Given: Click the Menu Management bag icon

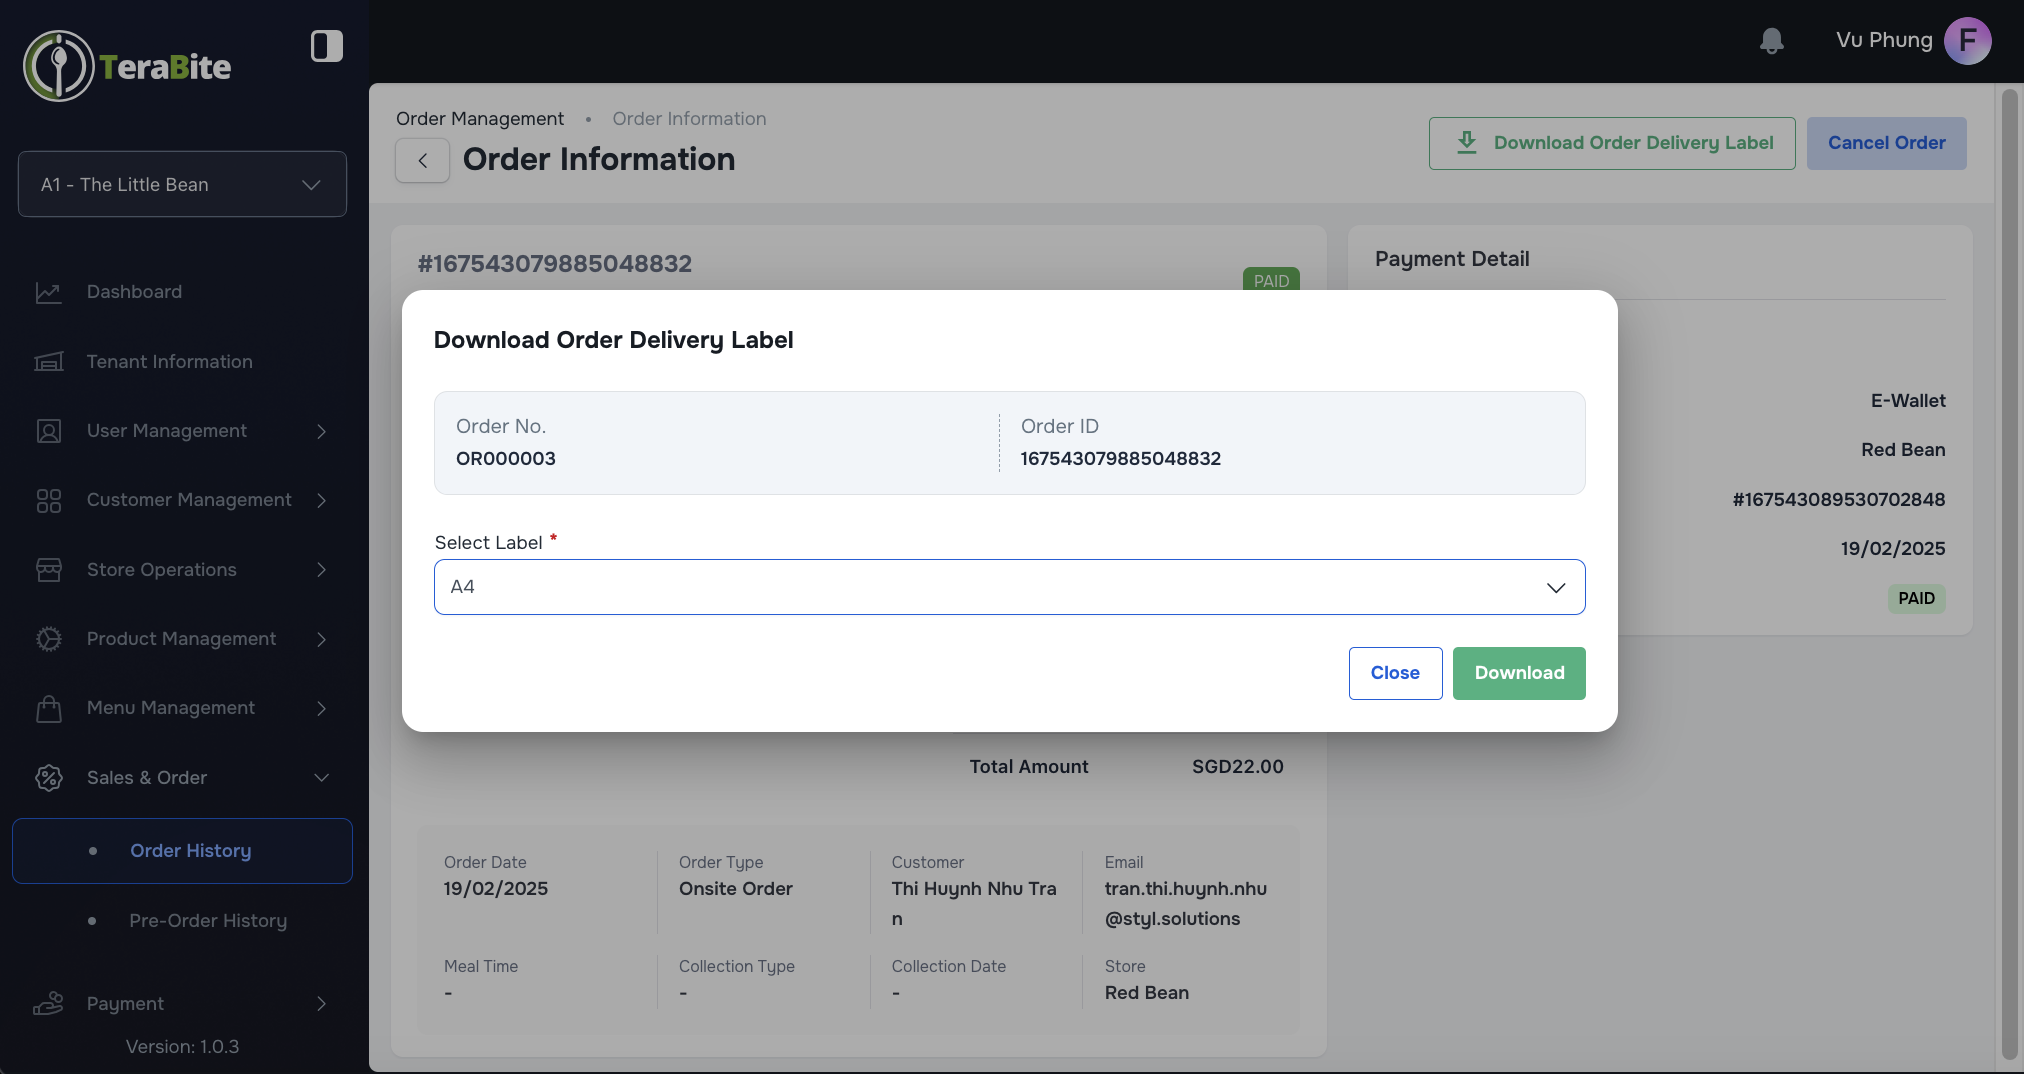Looking at the screenshot, I should click(x=49, y=709).
